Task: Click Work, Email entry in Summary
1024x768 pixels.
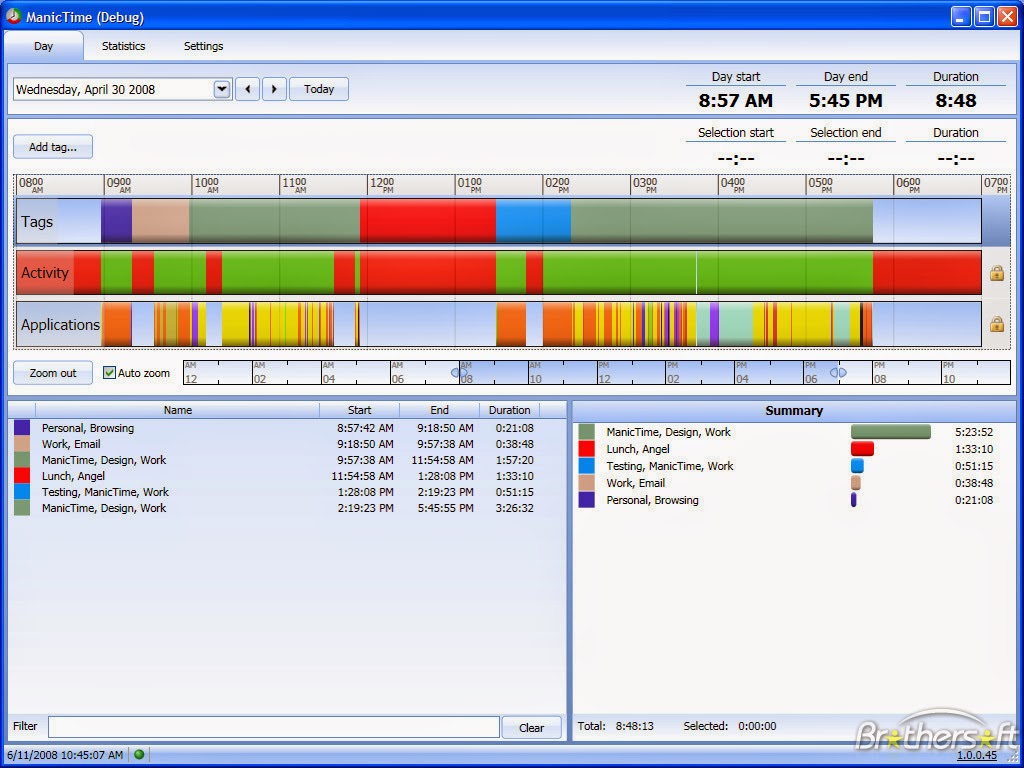Action: pos(635,483)
